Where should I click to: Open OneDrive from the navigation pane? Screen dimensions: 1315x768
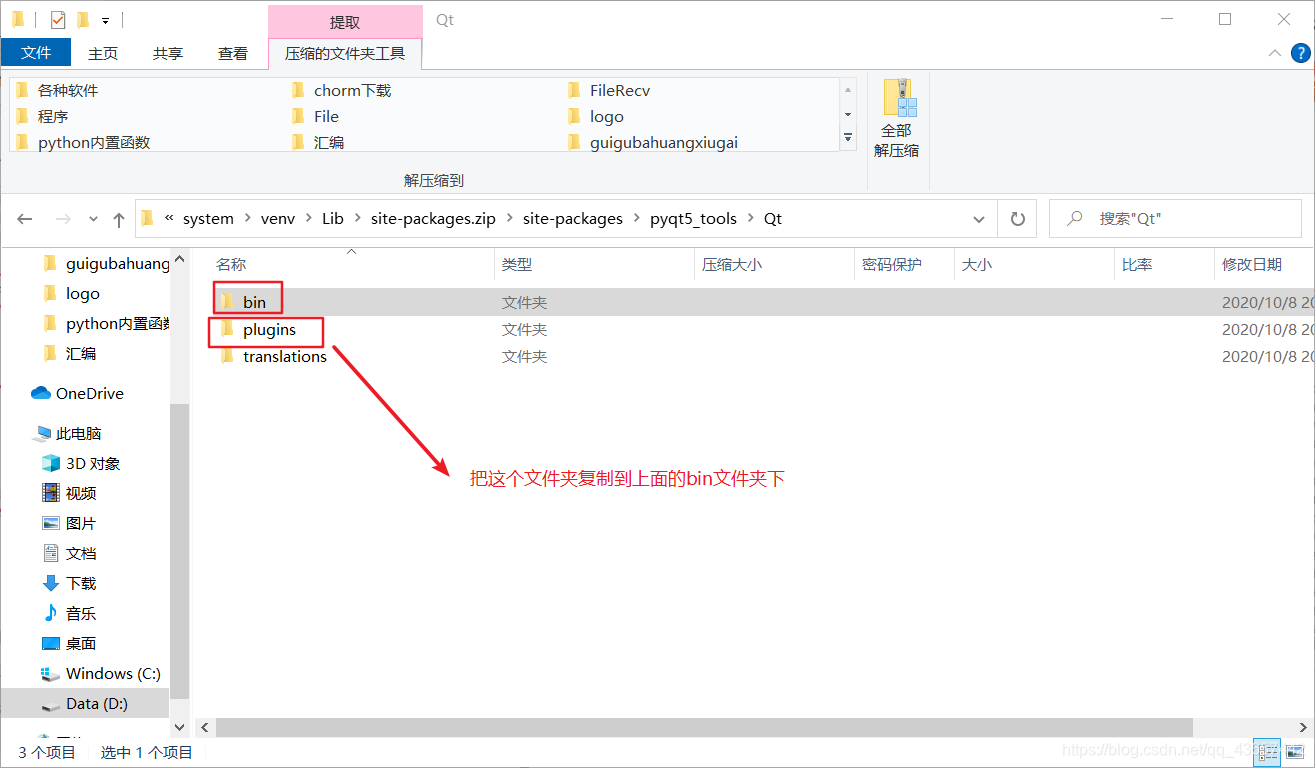89,393
